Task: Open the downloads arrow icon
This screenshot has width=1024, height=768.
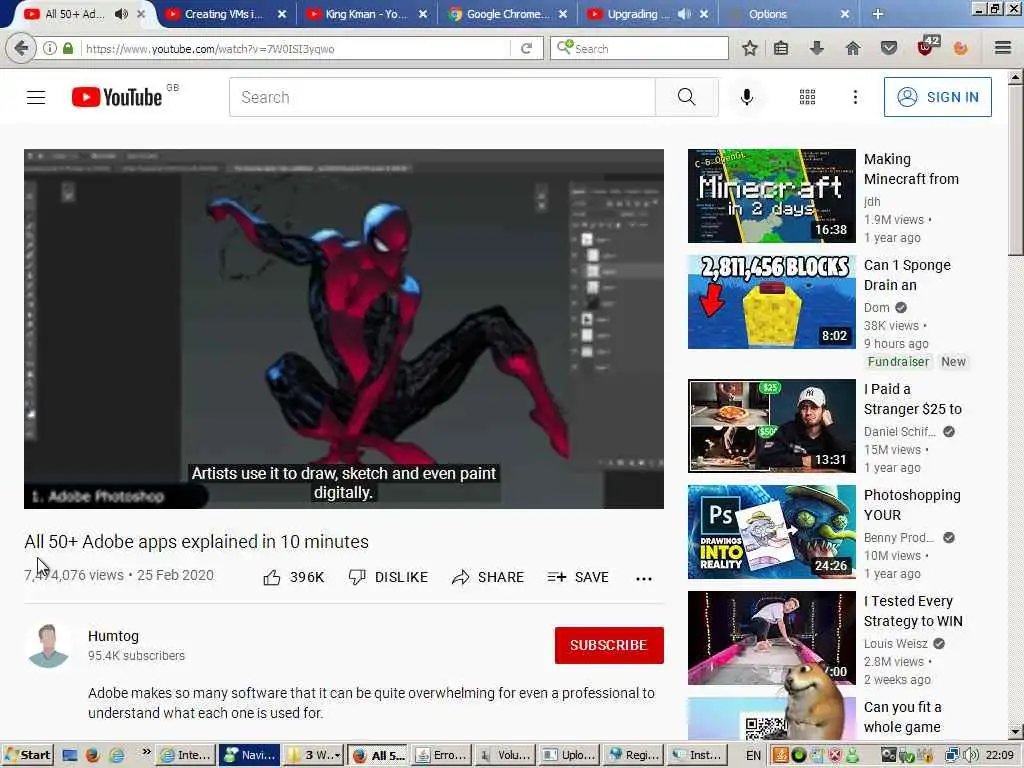Action: [x=817, y=48]
